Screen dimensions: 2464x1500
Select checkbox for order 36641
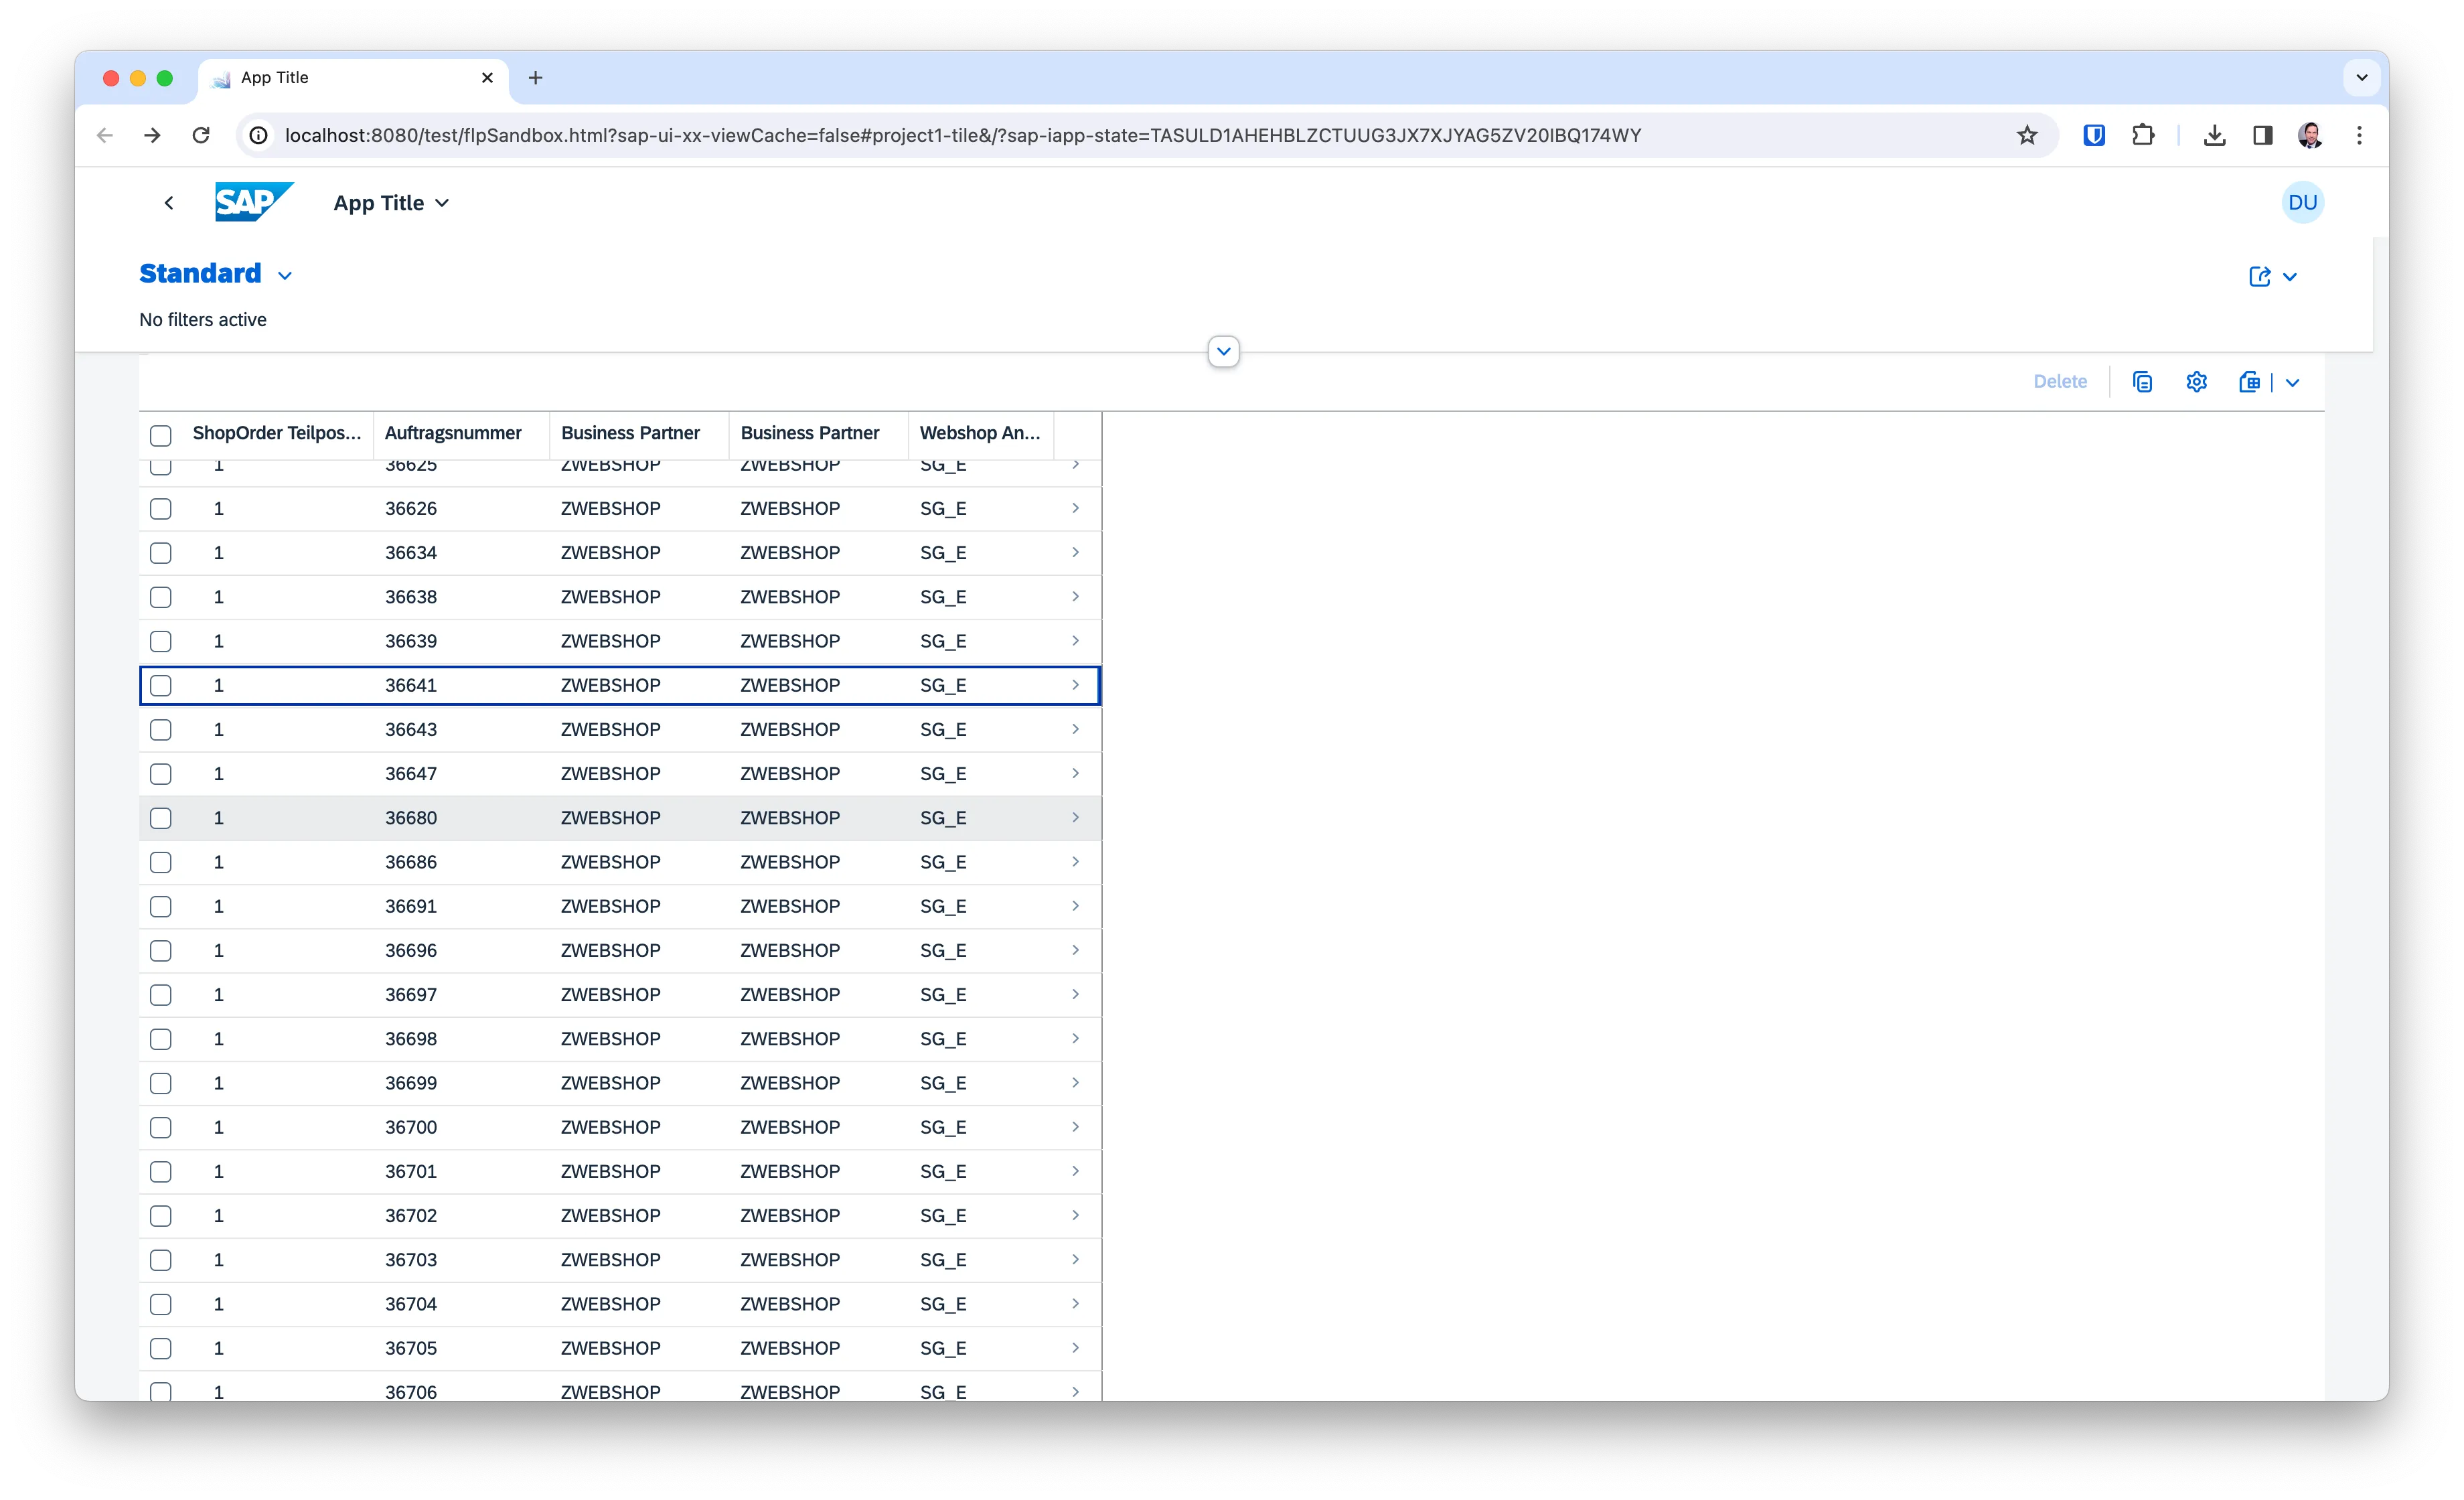click(x=161, y=686)
